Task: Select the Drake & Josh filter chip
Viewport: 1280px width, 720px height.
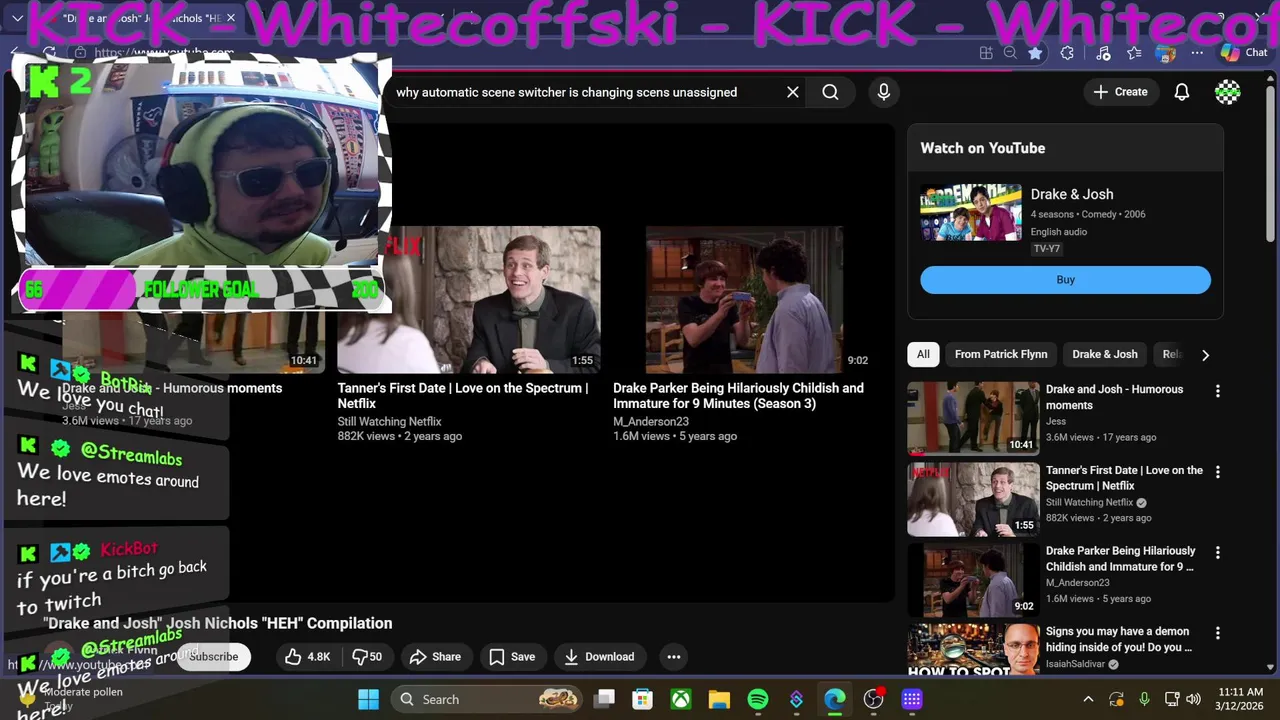Action: coord(1105,354)
